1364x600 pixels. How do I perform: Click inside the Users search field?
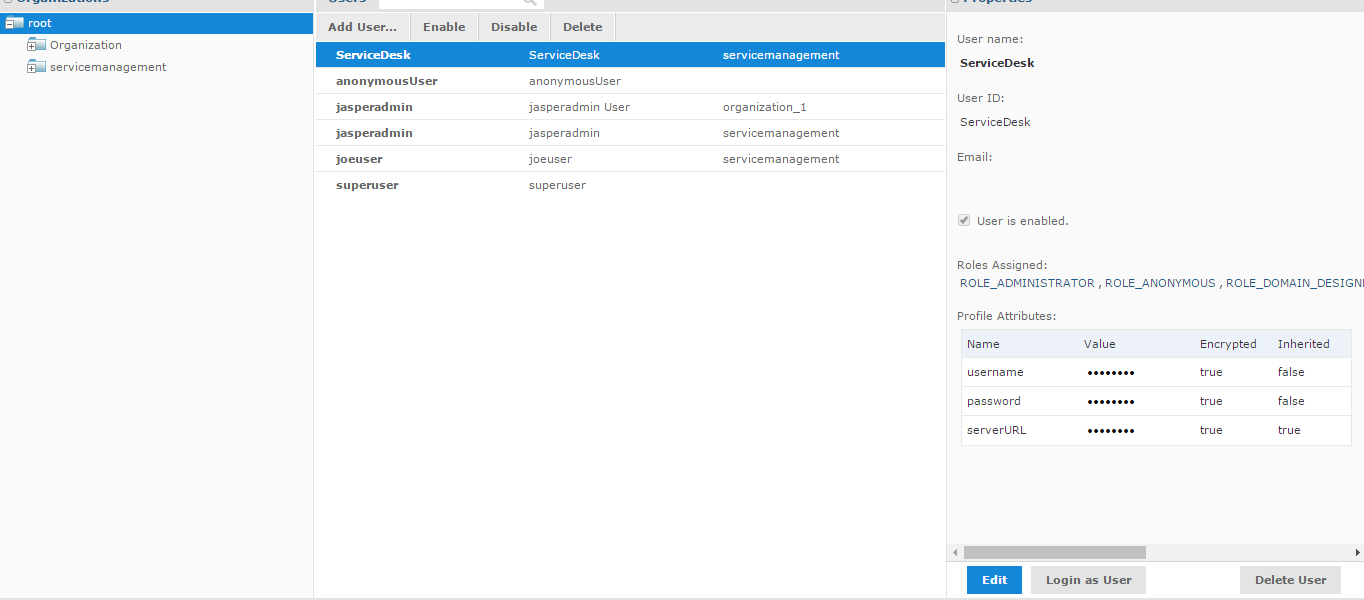point(450,3)
